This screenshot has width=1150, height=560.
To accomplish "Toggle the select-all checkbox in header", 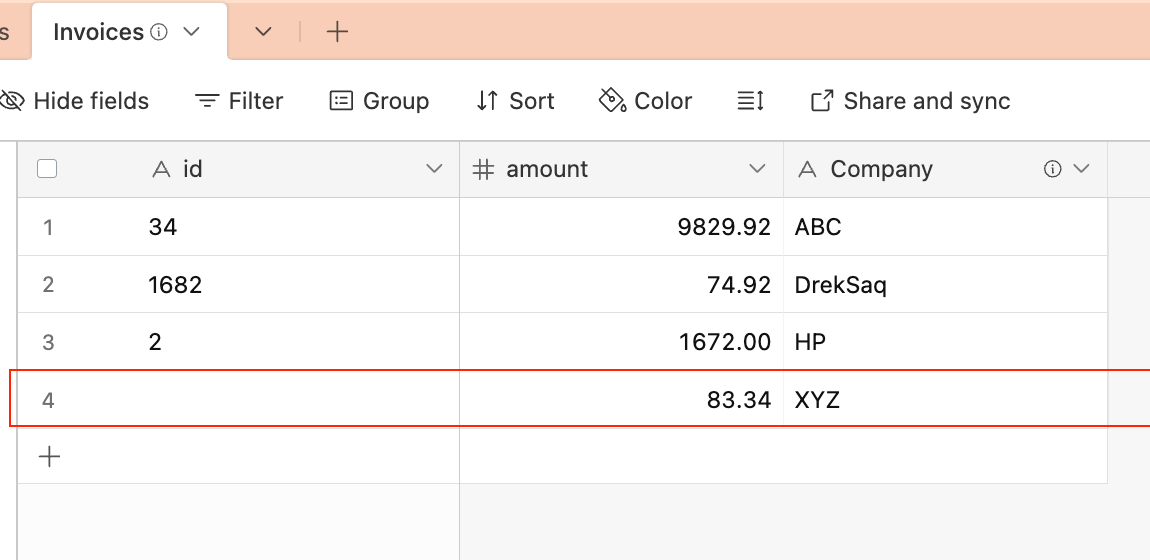I will (x=47, y=169).
